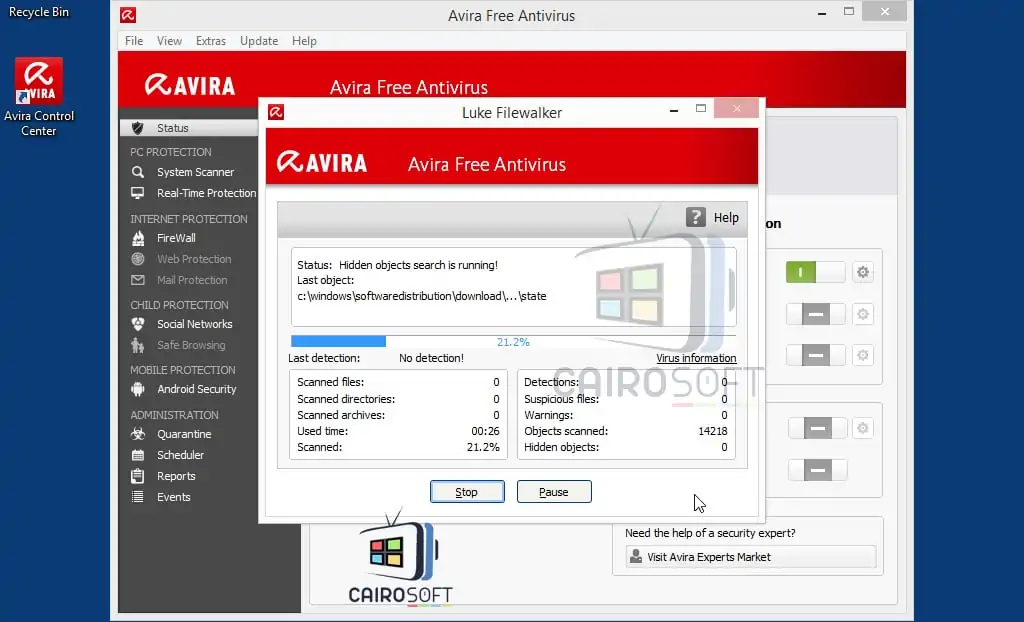Click the question mark Help icon in Luke Filewalker
1024x622 pixels.
click(696, 217)
